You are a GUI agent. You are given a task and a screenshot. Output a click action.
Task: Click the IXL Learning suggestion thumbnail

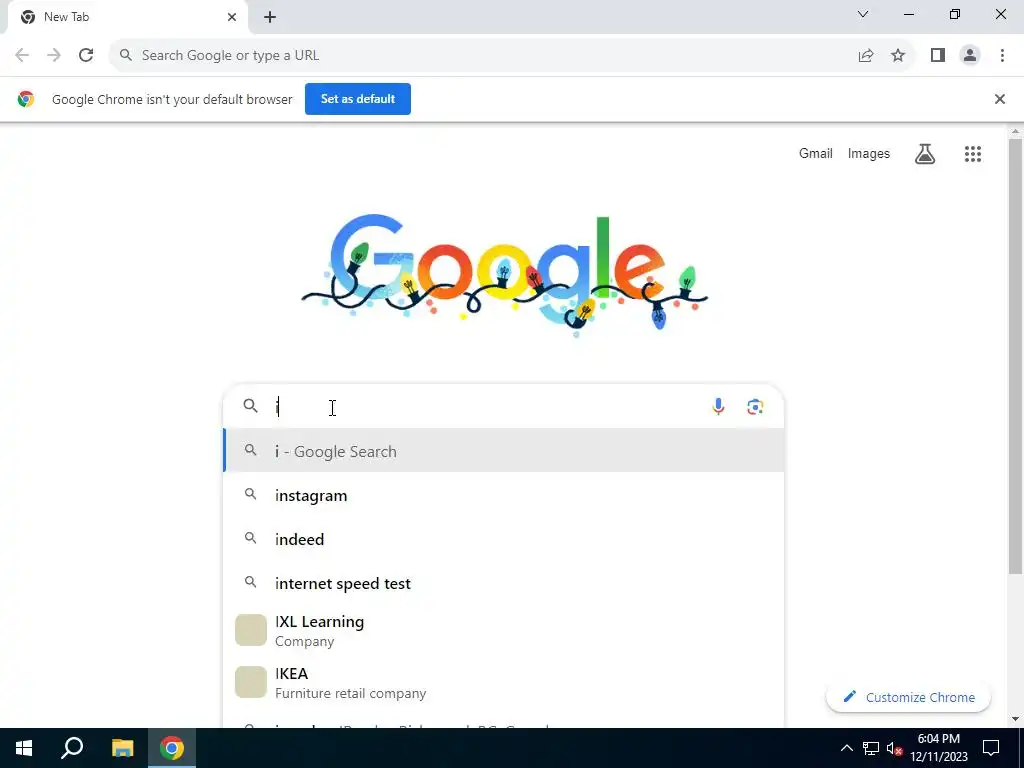coord(251,630)
